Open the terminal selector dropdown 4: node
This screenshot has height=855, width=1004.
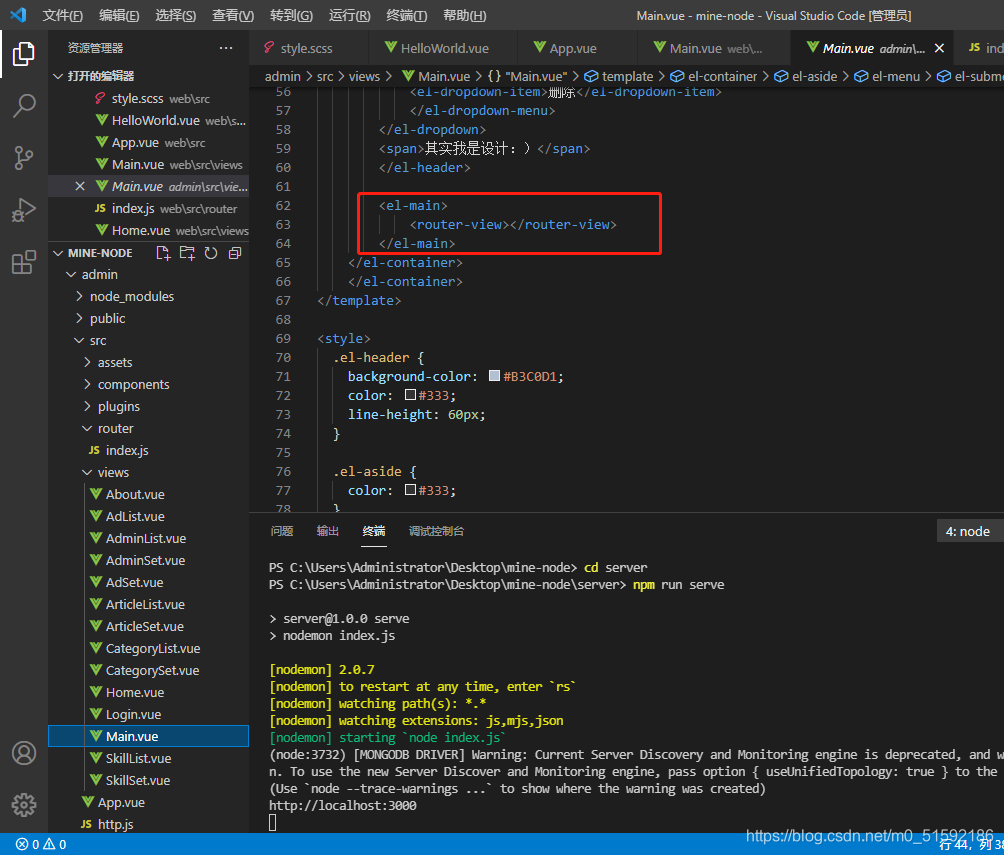tap(968, 531)
